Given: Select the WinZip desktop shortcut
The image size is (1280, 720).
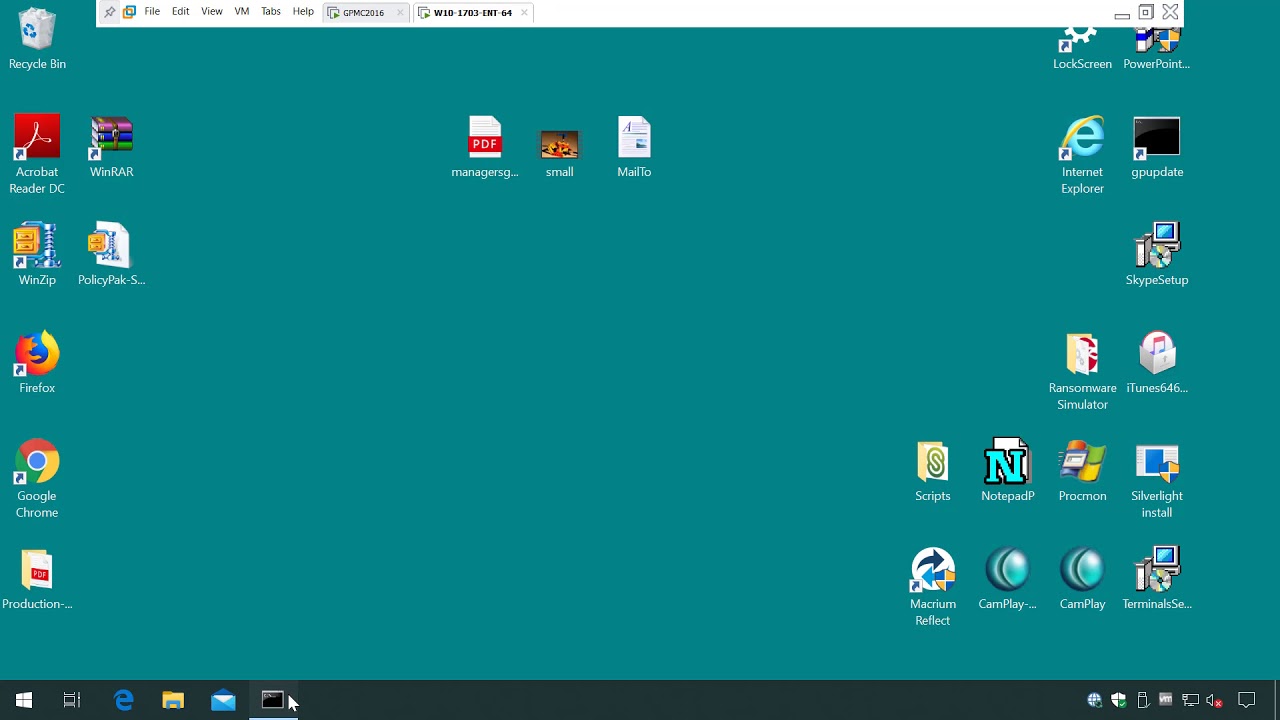Looking at the screenshot, I should 37,255.
